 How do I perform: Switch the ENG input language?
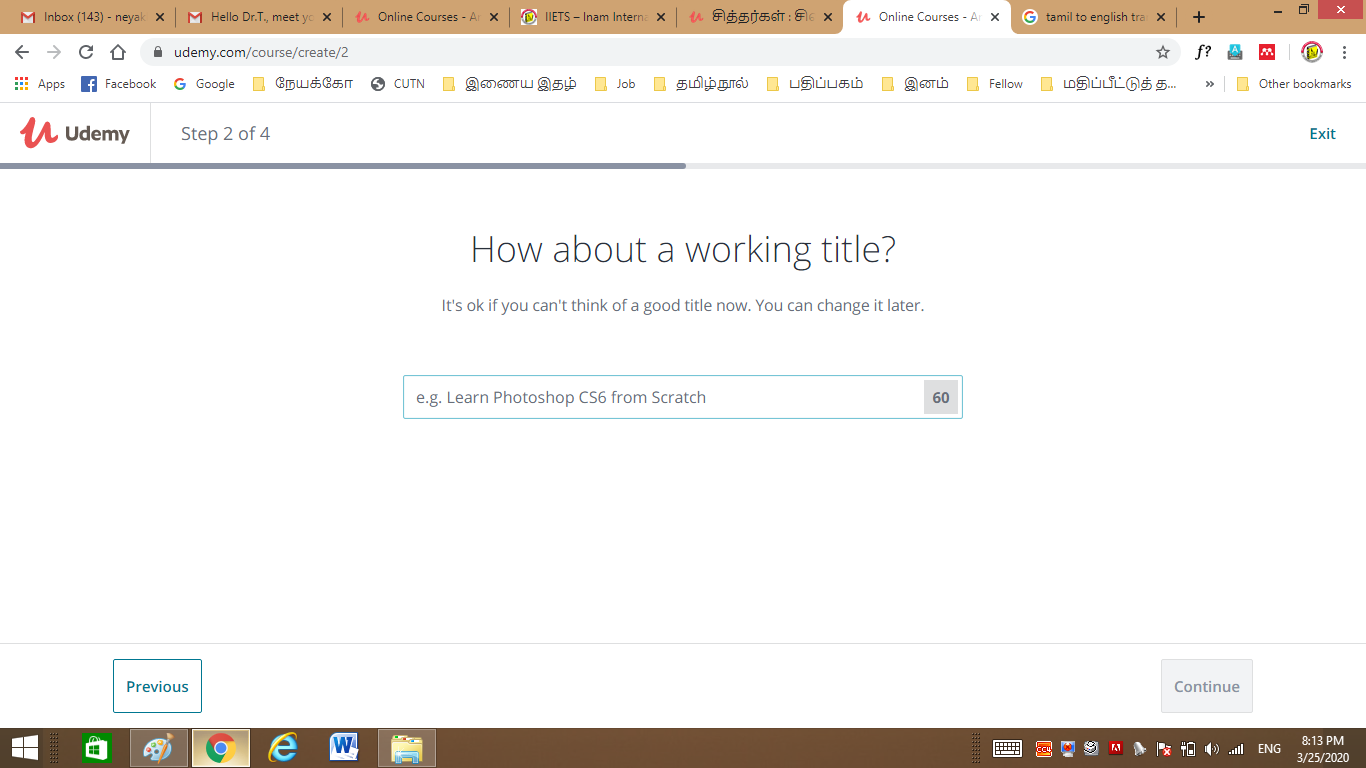pyautogui.click(x=1269, y=748)
